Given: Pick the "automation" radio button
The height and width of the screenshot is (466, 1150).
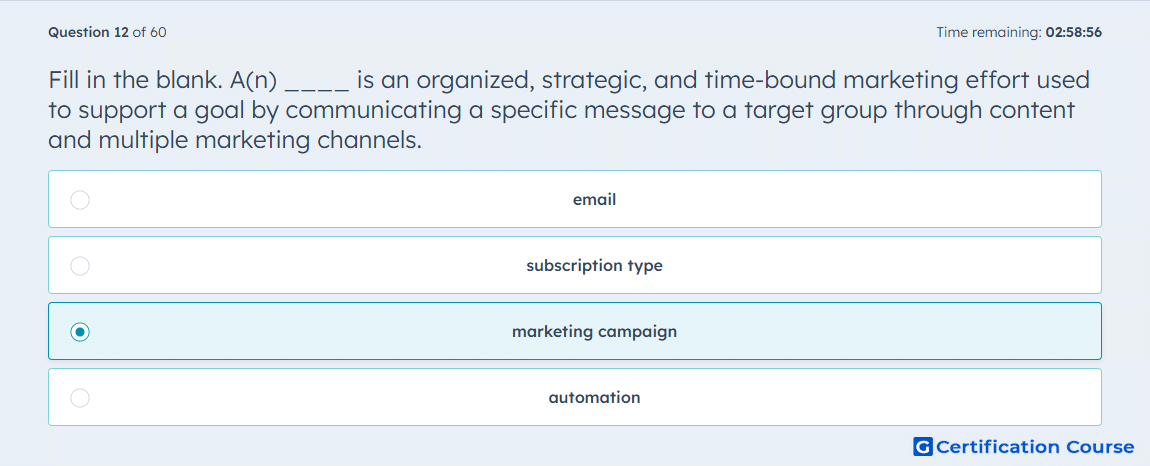Looking at the screenshot, I should [x=80, y=398].
